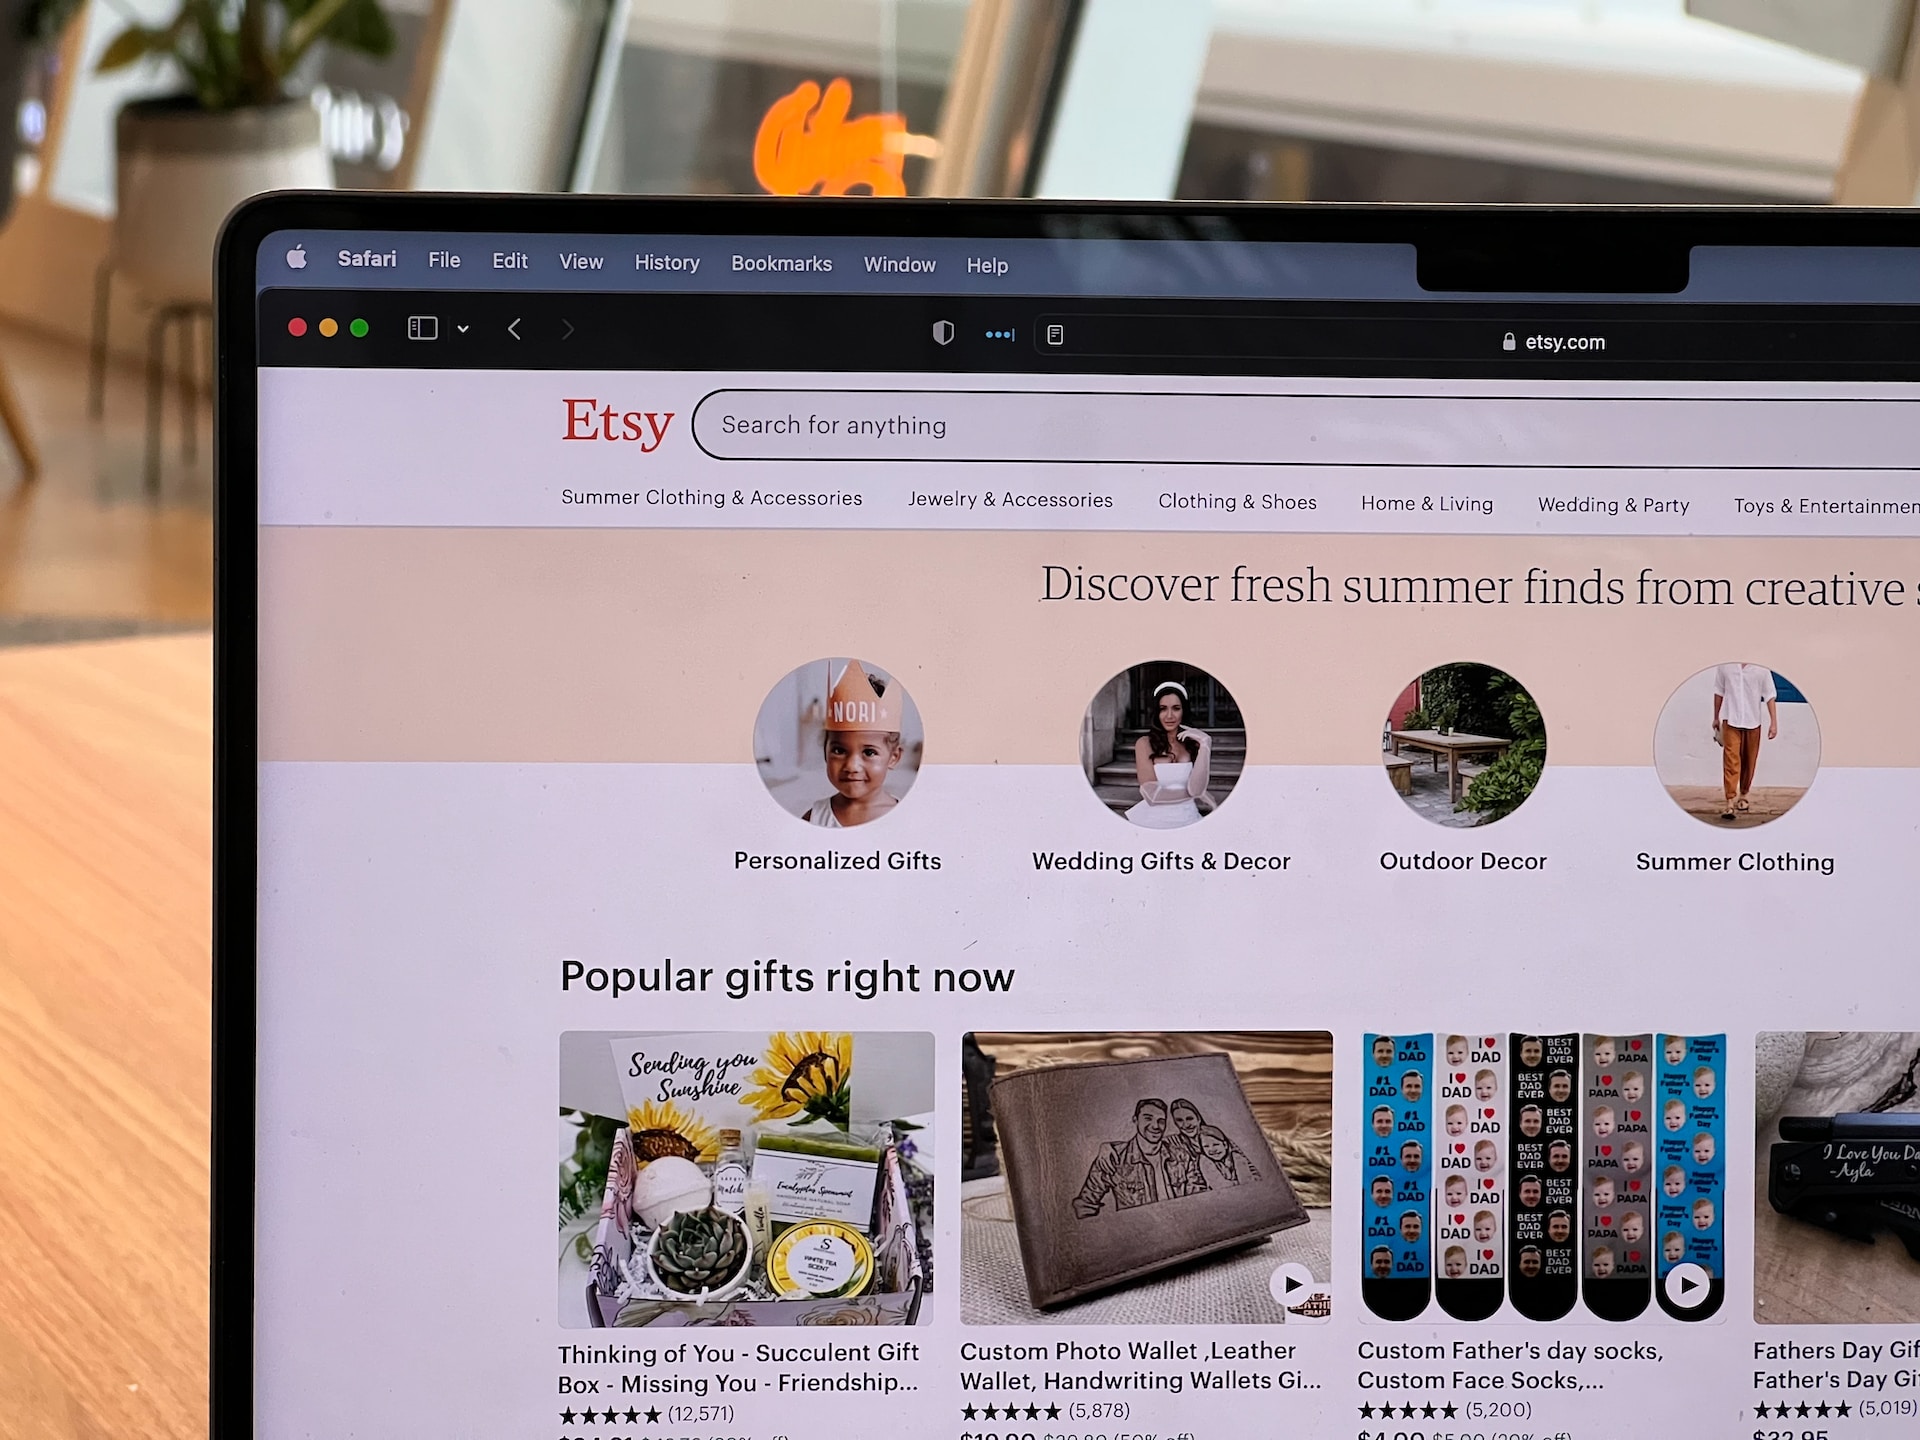Expand the Window menu in Safari
Image resolution: width=1920 pixels, height=1440 pixels.
pyautogui.click(x=900, y=265)
